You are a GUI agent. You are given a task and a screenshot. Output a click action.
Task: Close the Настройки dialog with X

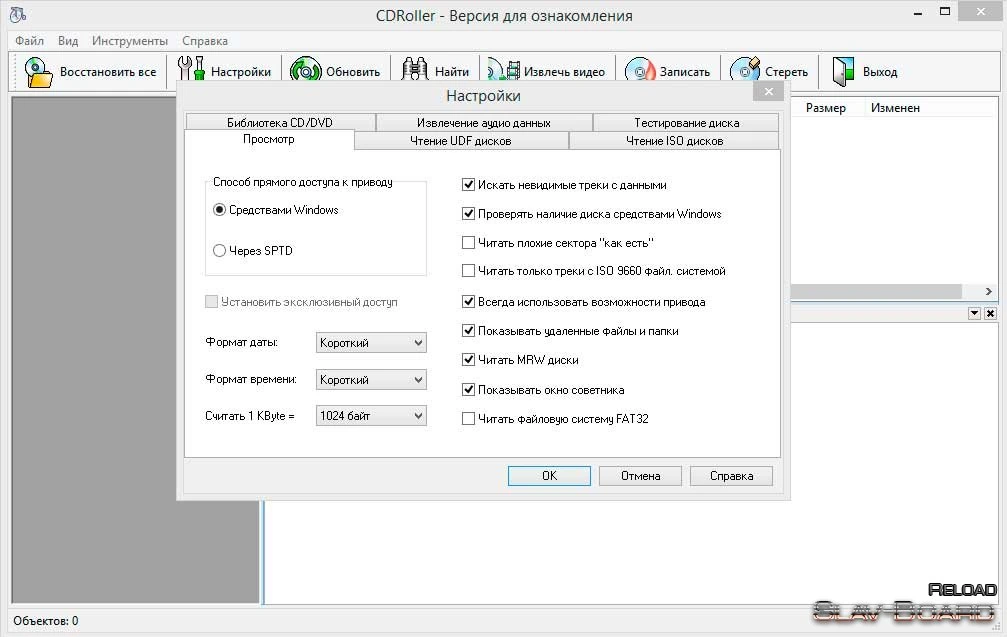pyautogui.click(x=769, y=91)
